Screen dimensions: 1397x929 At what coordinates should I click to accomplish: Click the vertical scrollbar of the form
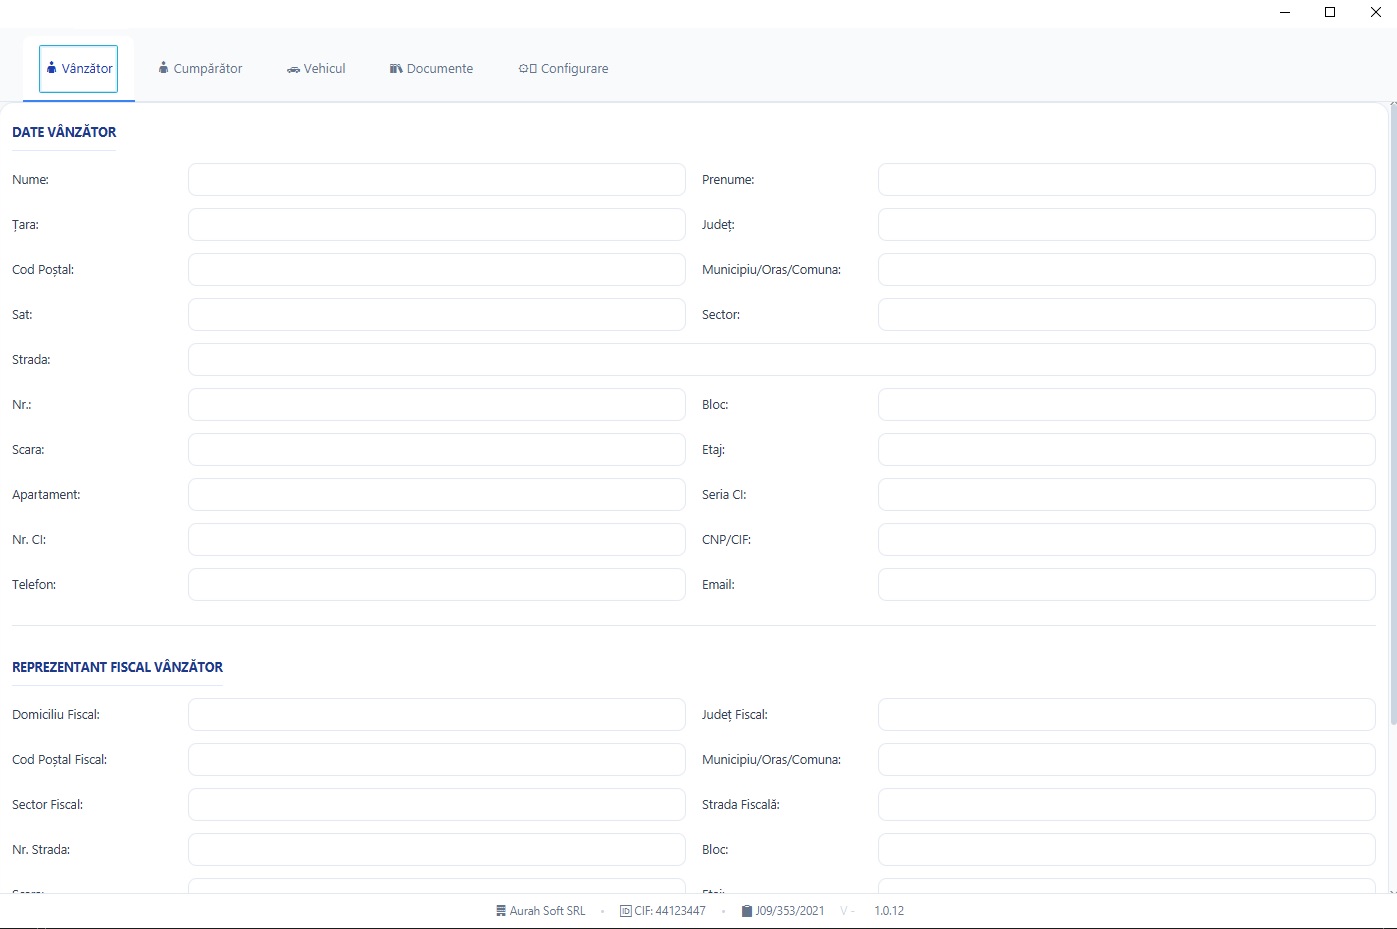point(1393,415)
